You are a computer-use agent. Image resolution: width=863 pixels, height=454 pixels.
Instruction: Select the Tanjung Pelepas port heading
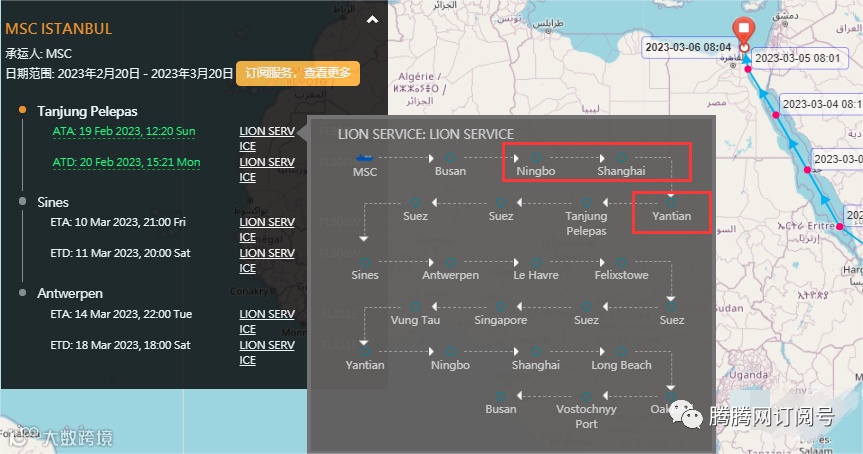point(87,111)
